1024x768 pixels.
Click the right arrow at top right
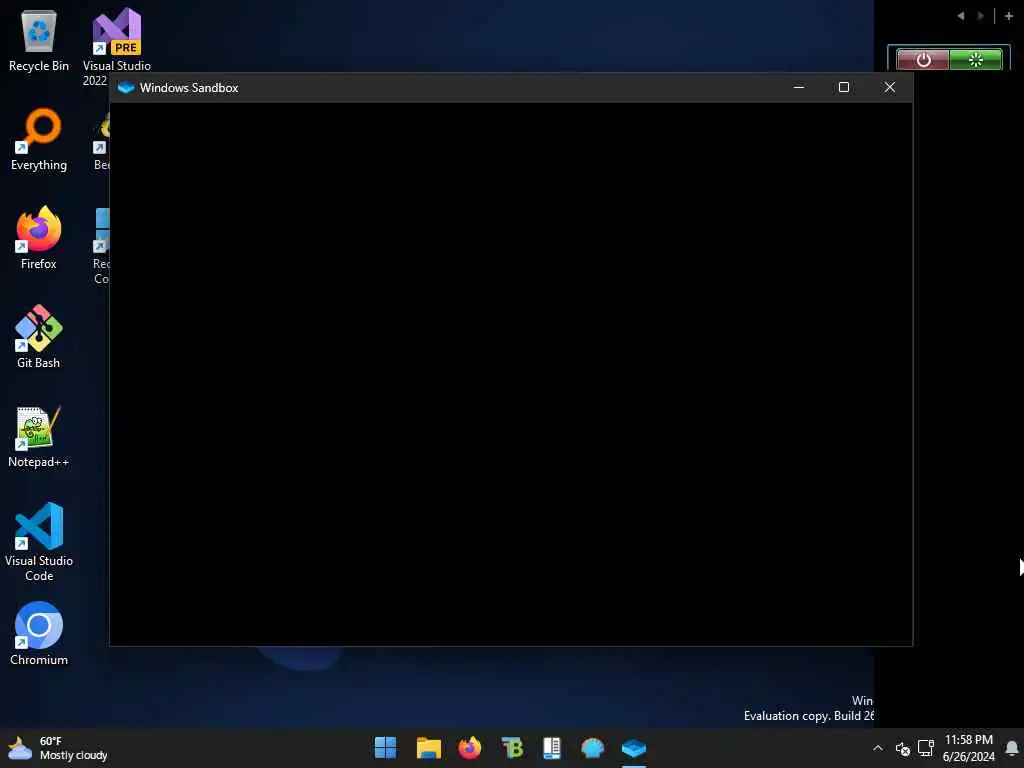pos(980,16)
